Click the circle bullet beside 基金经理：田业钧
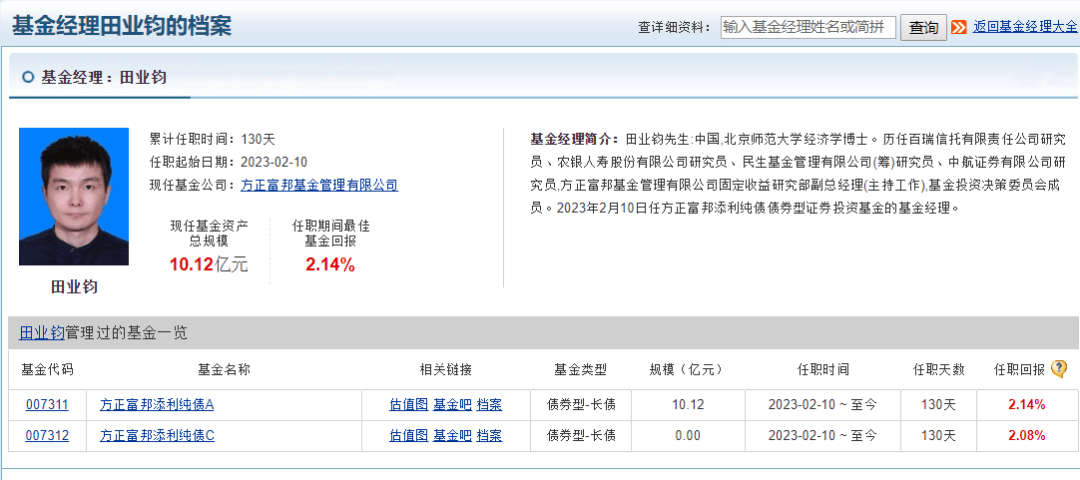The width and height of the screenshot is (1080, 480). pos(28,77)
